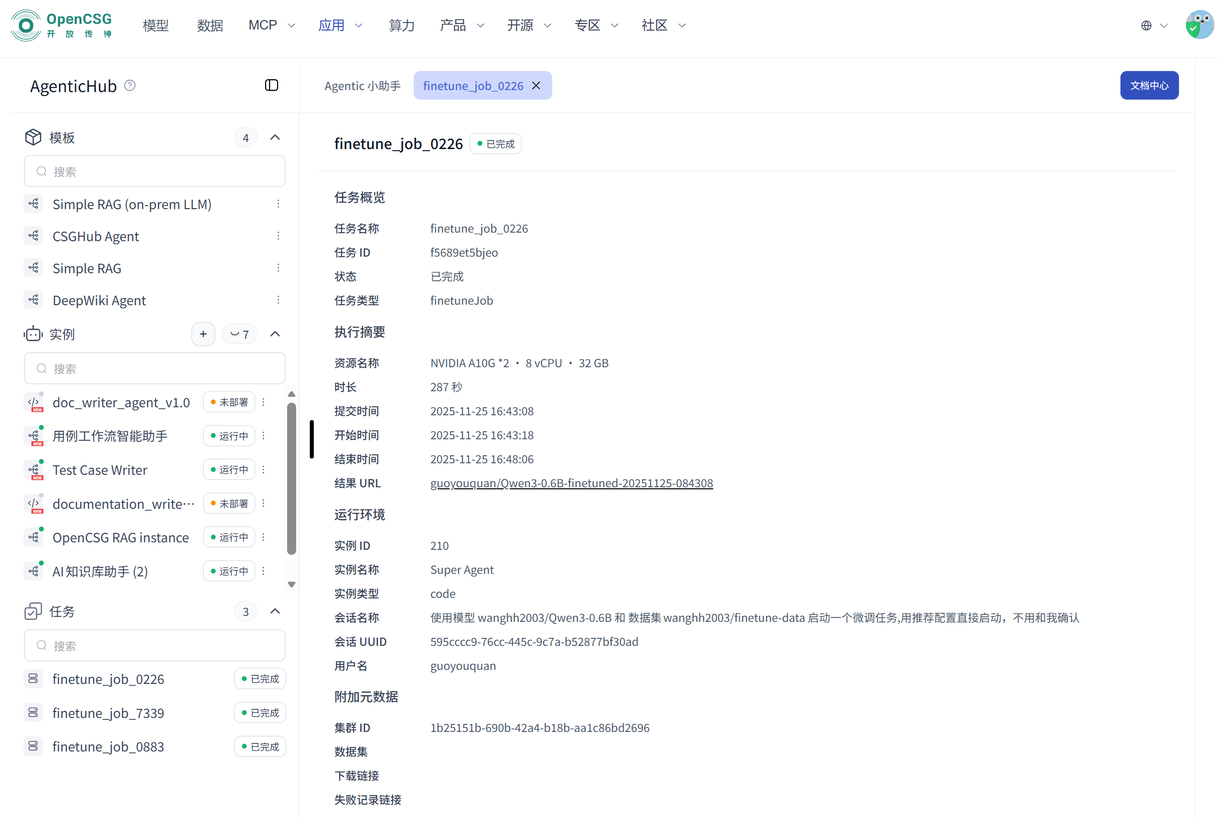Click the user avatar icon
This screenshot has width=1219, height=818.
point(1198,25)
